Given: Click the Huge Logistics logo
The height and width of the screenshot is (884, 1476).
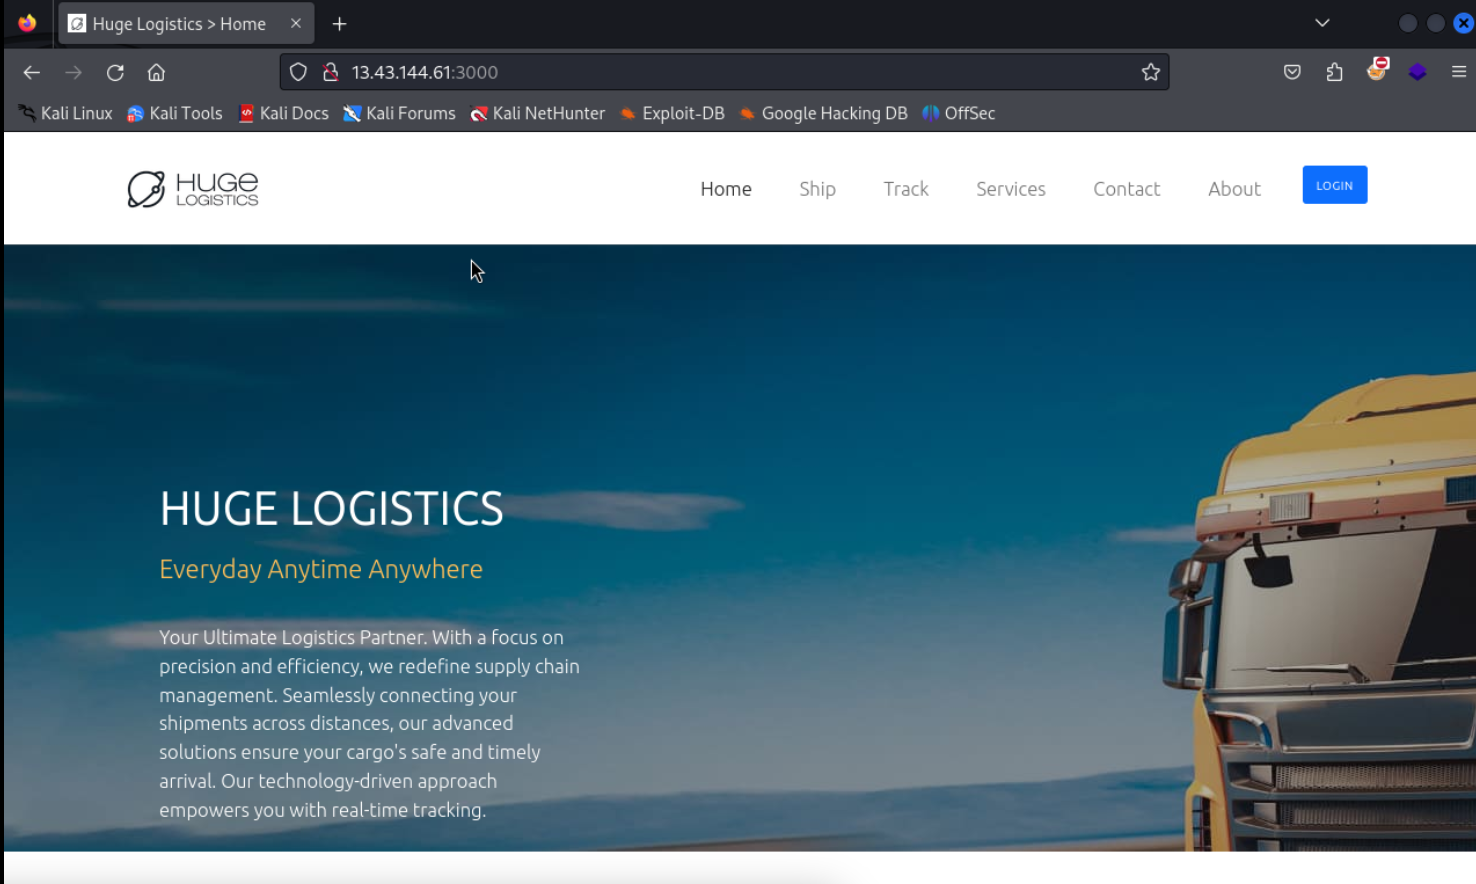Looking at the screenshot, I should 193,188.
